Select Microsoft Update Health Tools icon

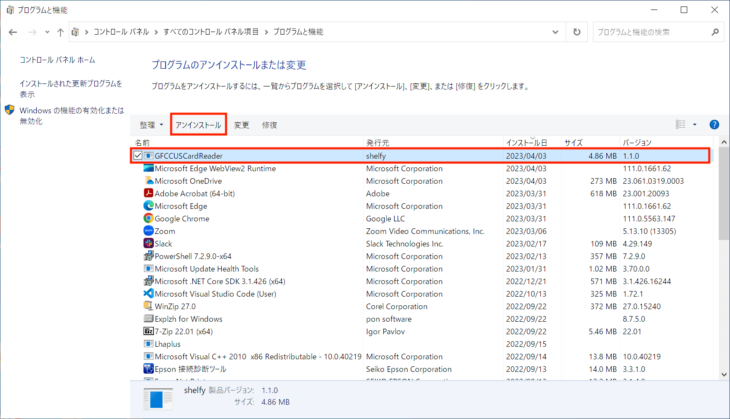point(149,269)
